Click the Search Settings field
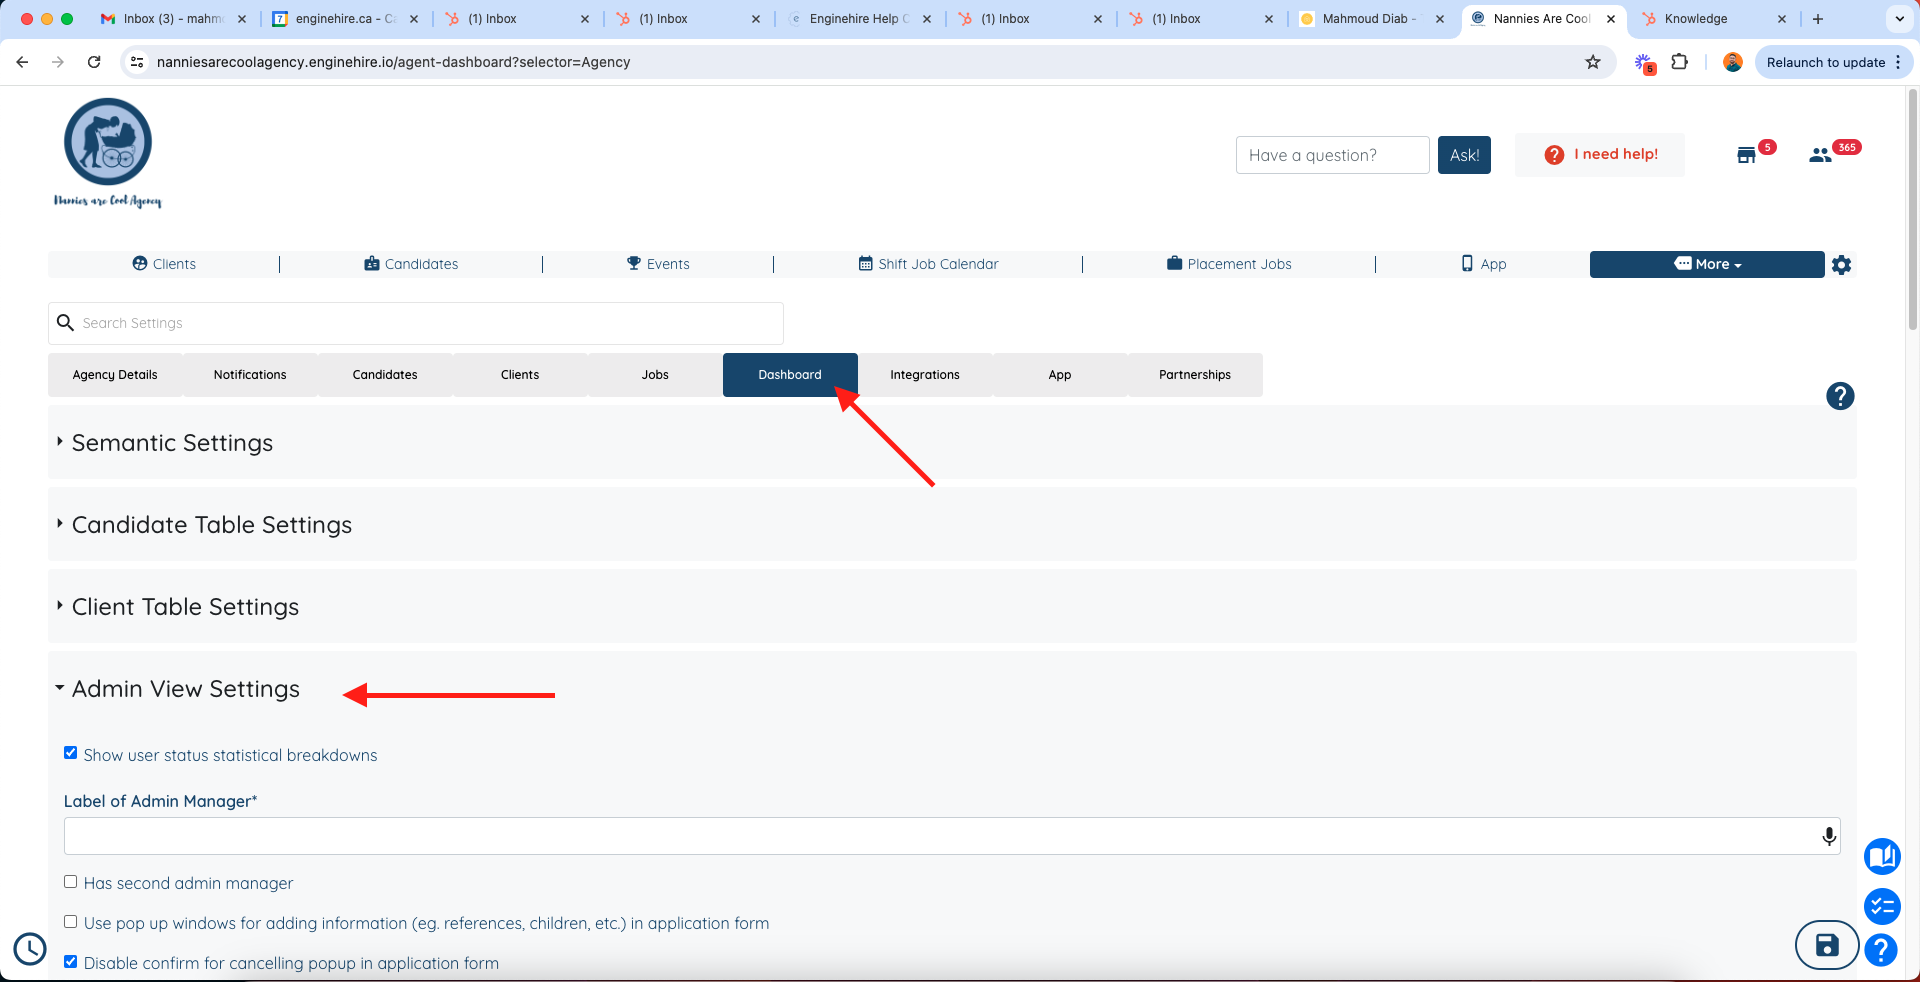Screen dimensions: 1920x982 [416, 323]
